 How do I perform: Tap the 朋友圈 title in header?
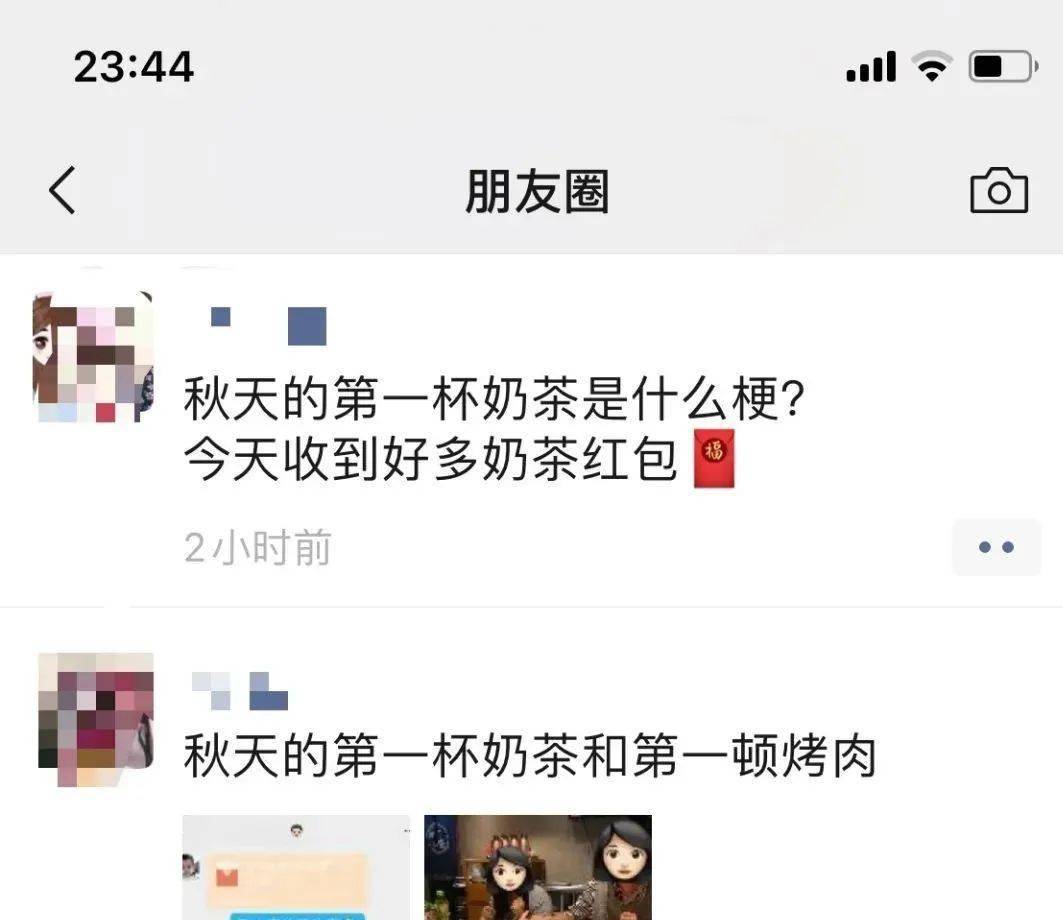click(x=537, y=192)
